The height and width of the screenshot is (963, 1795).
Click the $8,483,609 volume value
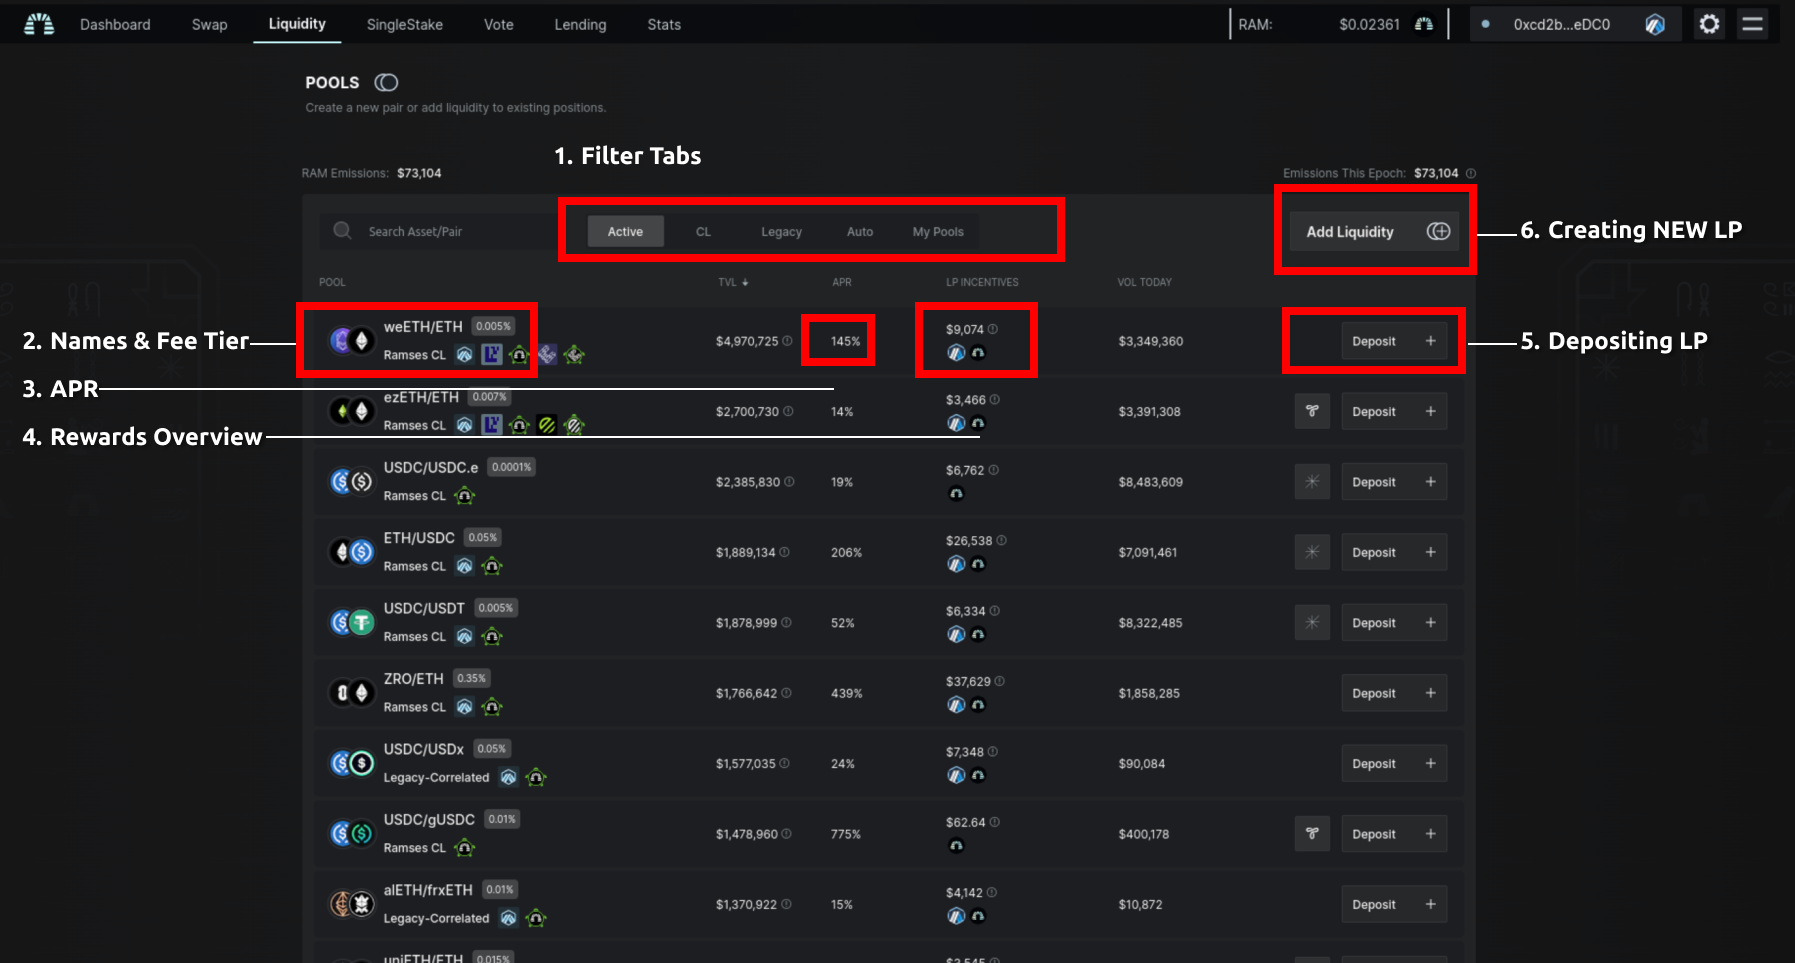1150,482
